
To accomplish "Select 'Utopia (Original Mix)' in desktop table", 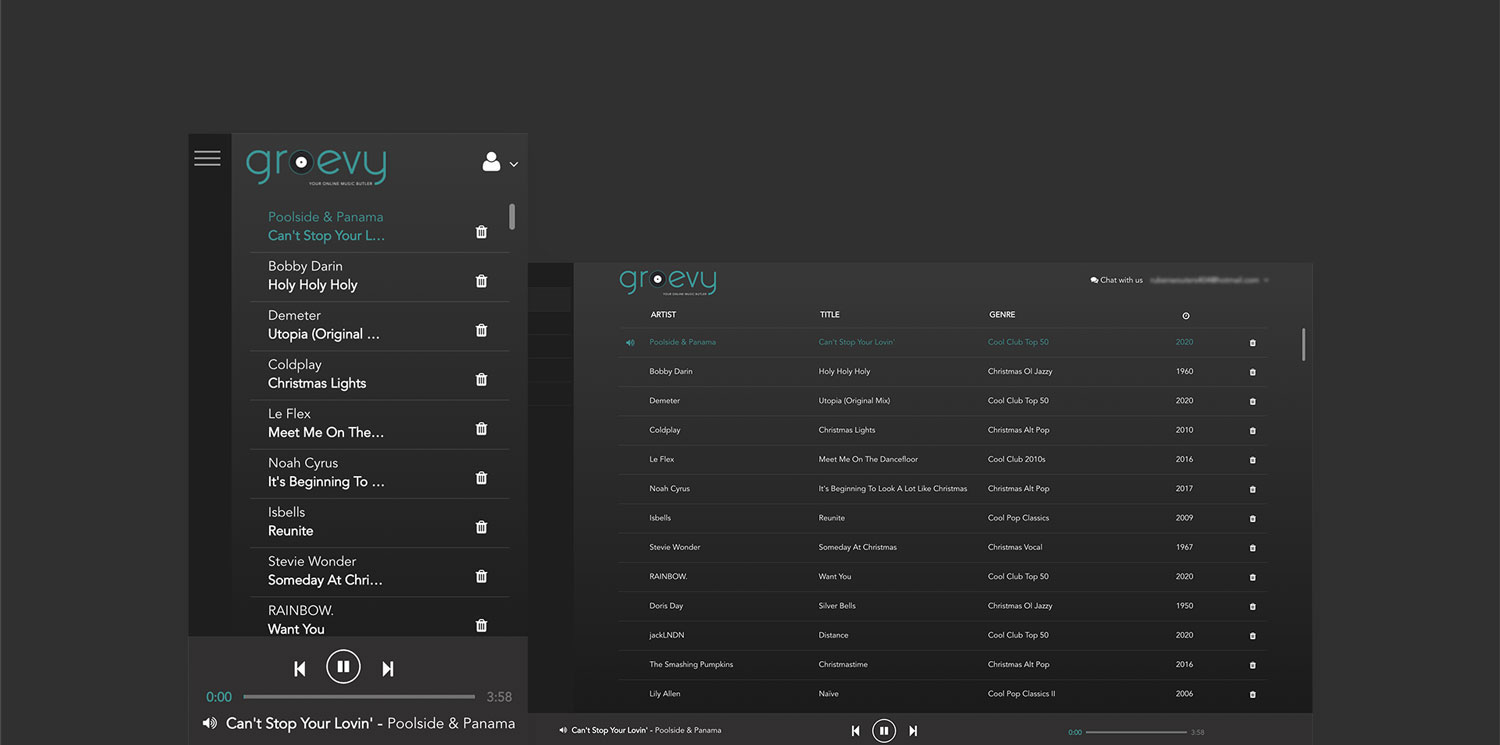I will [x=854, y=401].
